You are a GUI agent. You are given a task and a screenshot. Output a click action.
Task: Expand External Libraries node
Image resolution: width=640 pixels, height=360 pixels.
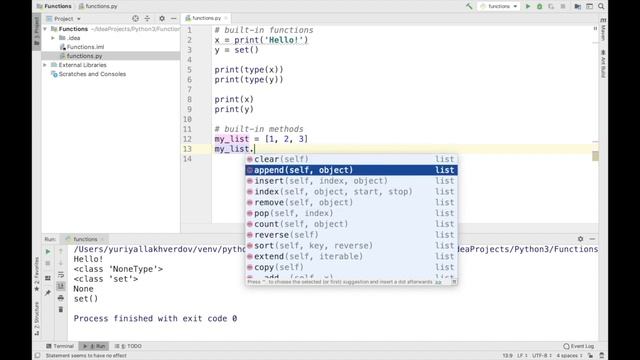45,65
